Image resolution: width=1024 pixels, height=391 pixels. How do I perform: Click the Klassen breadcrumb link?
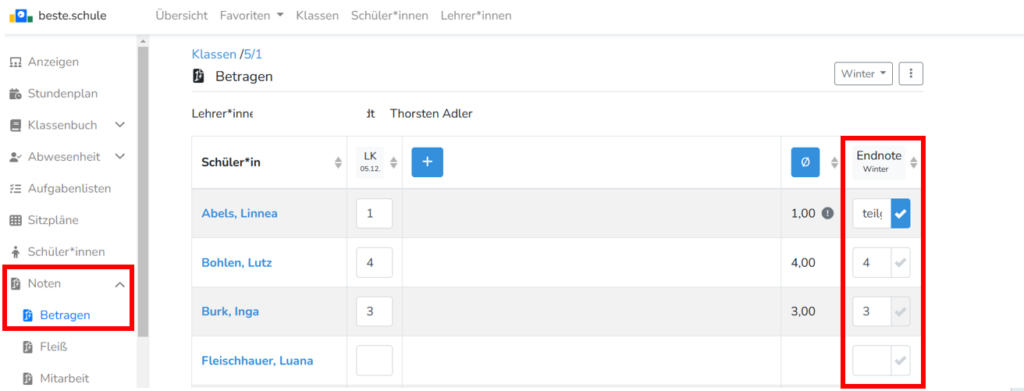coord(214,54)
